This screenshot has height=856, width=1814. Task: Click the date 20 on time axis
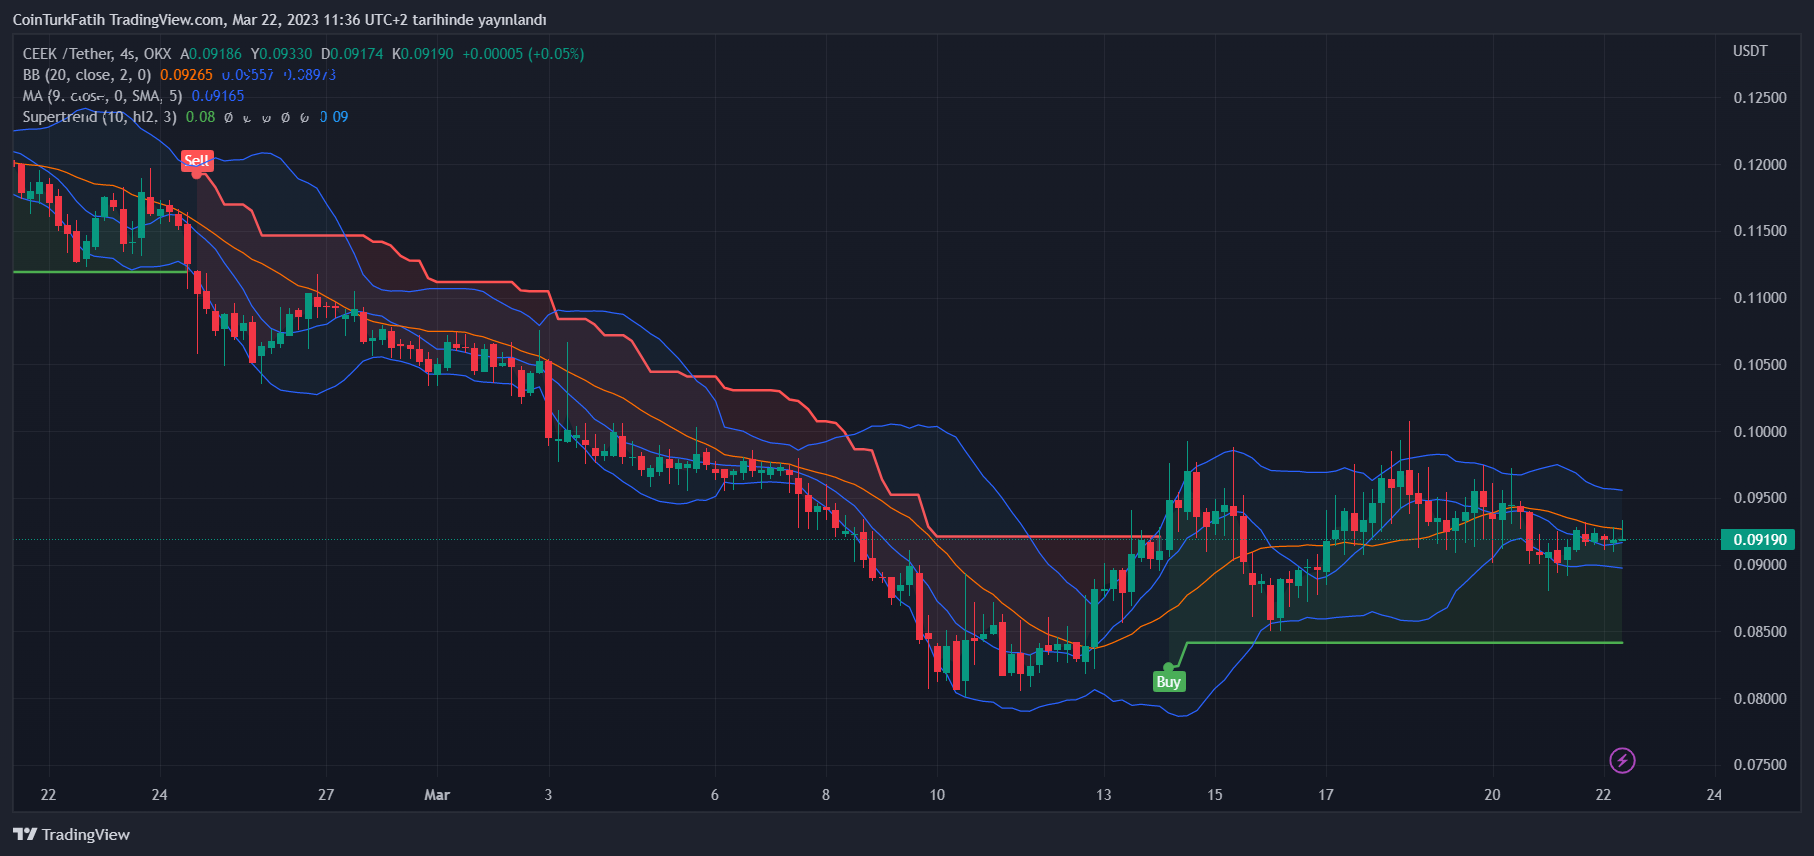click(1492, 795)
